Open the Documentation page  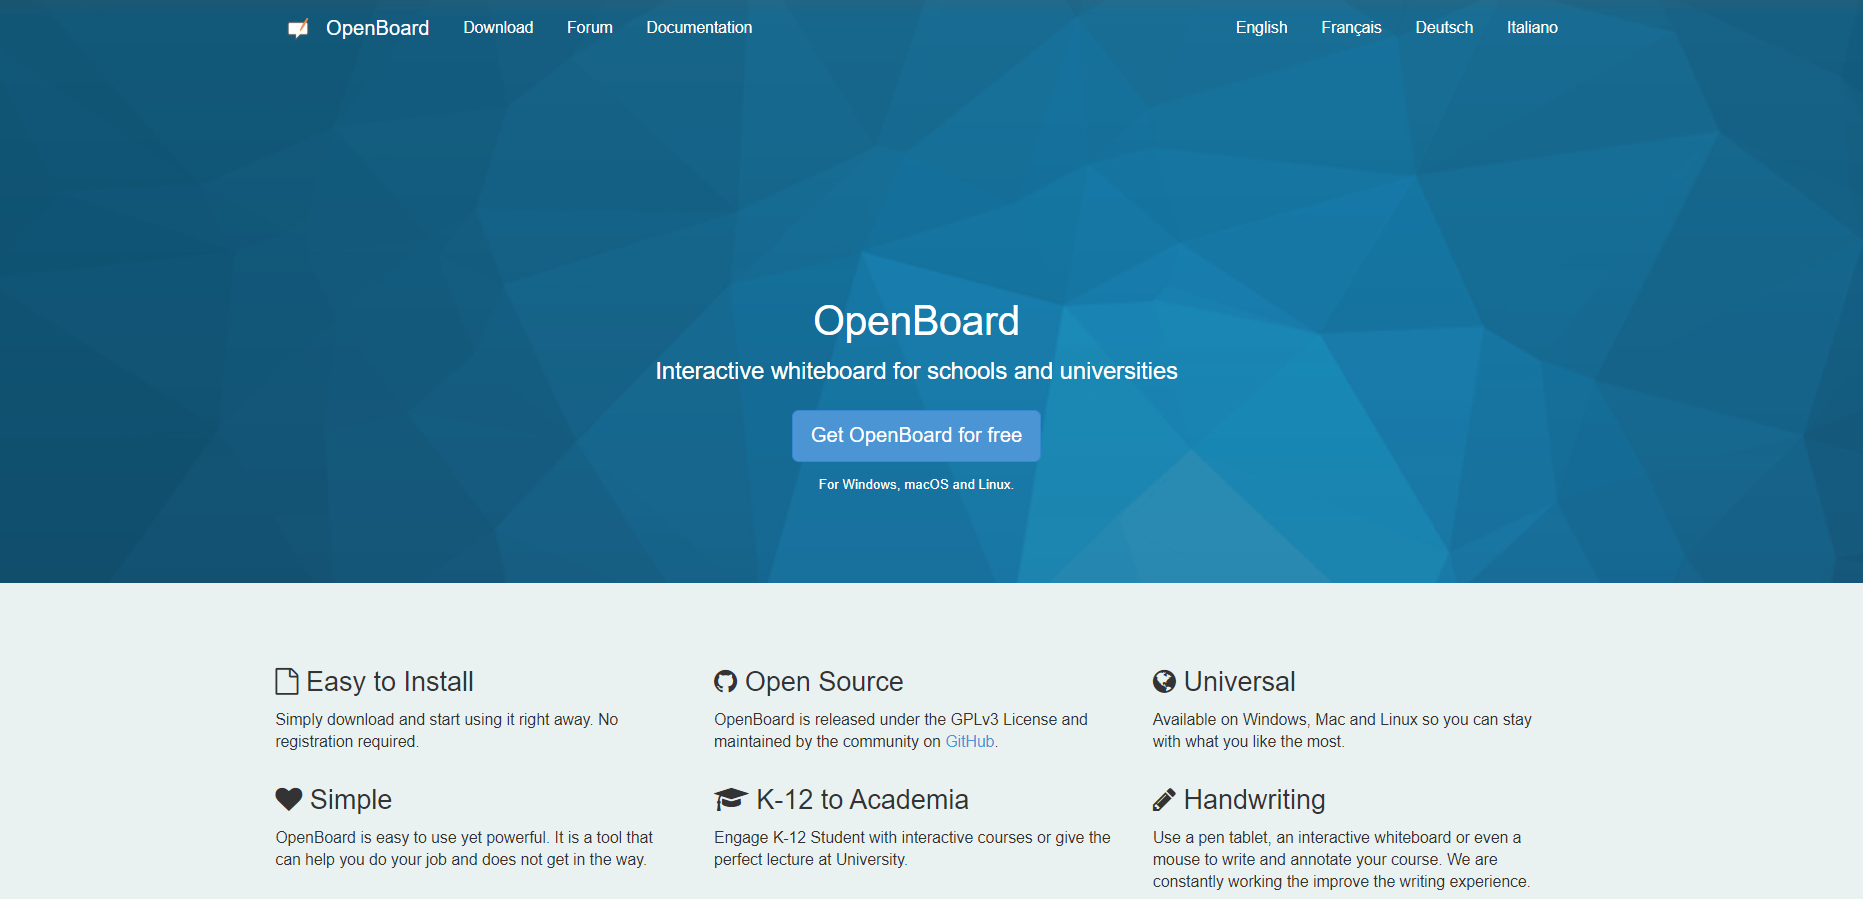point(699,28)
